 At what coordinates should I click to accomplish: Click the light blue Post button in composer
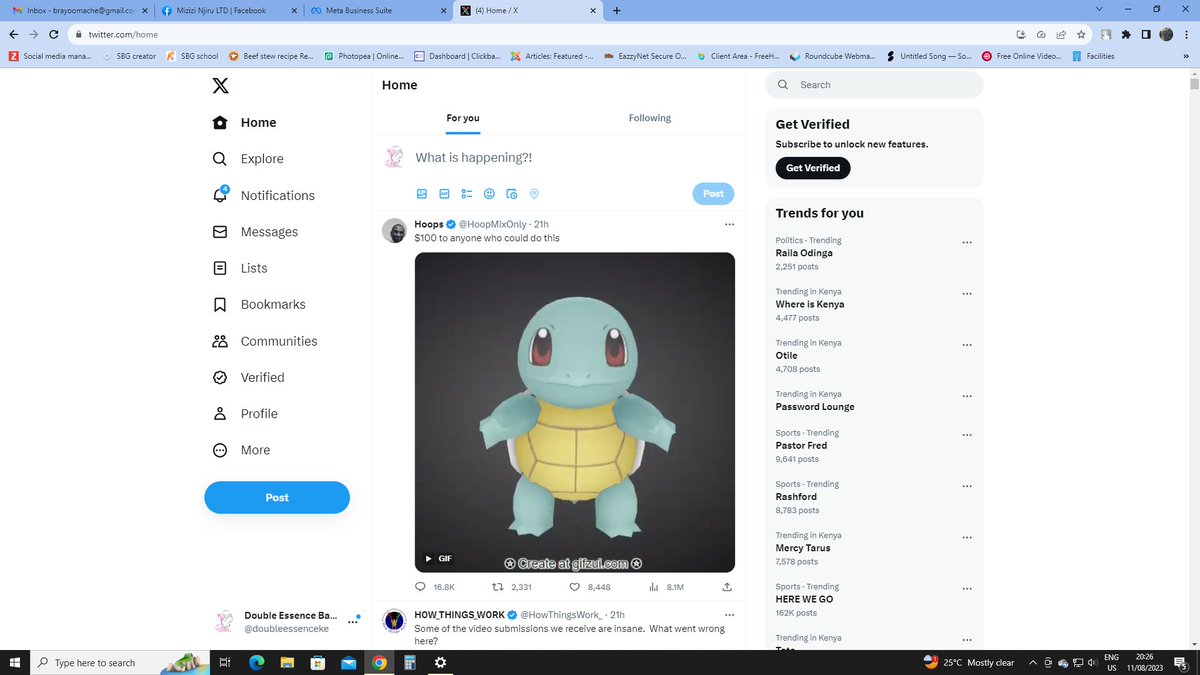click(x=713, y=194)
